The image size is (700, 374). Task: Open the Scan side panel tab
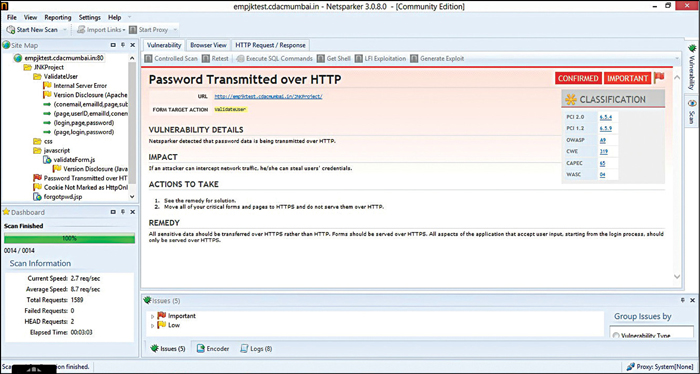point(692,112)
